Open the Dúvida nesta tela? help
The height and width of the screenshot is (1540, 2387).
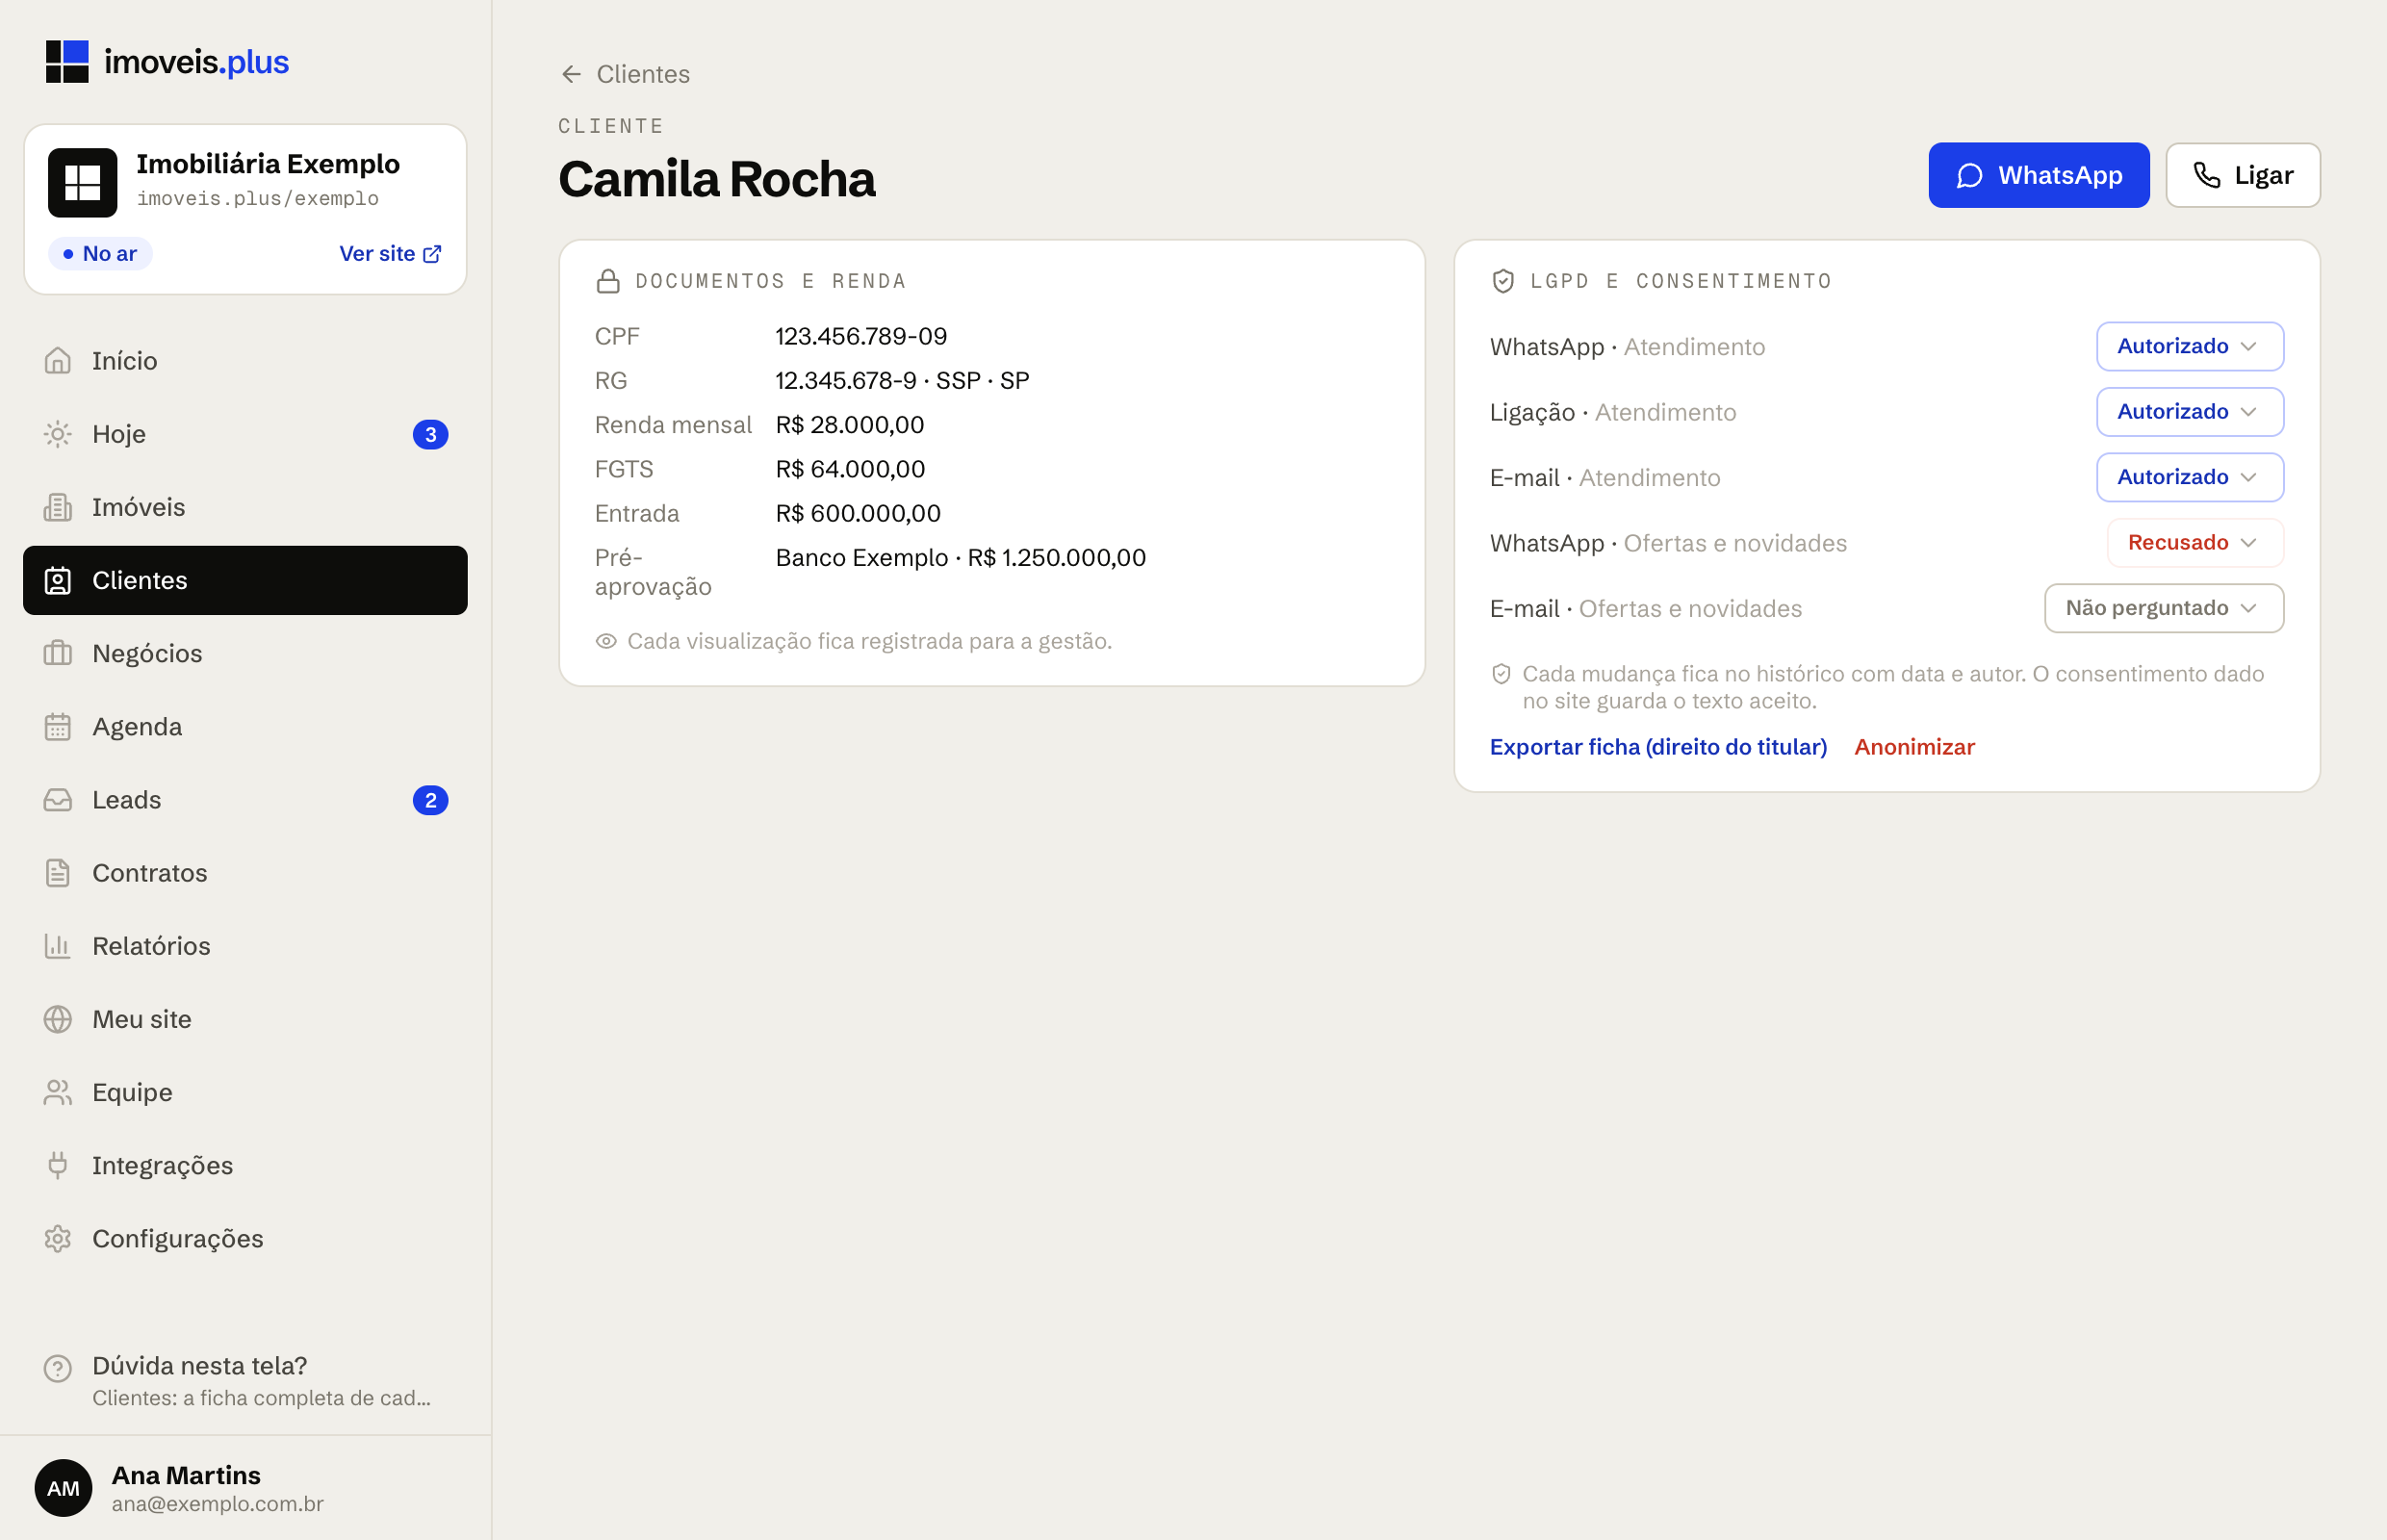point(245,1381)
